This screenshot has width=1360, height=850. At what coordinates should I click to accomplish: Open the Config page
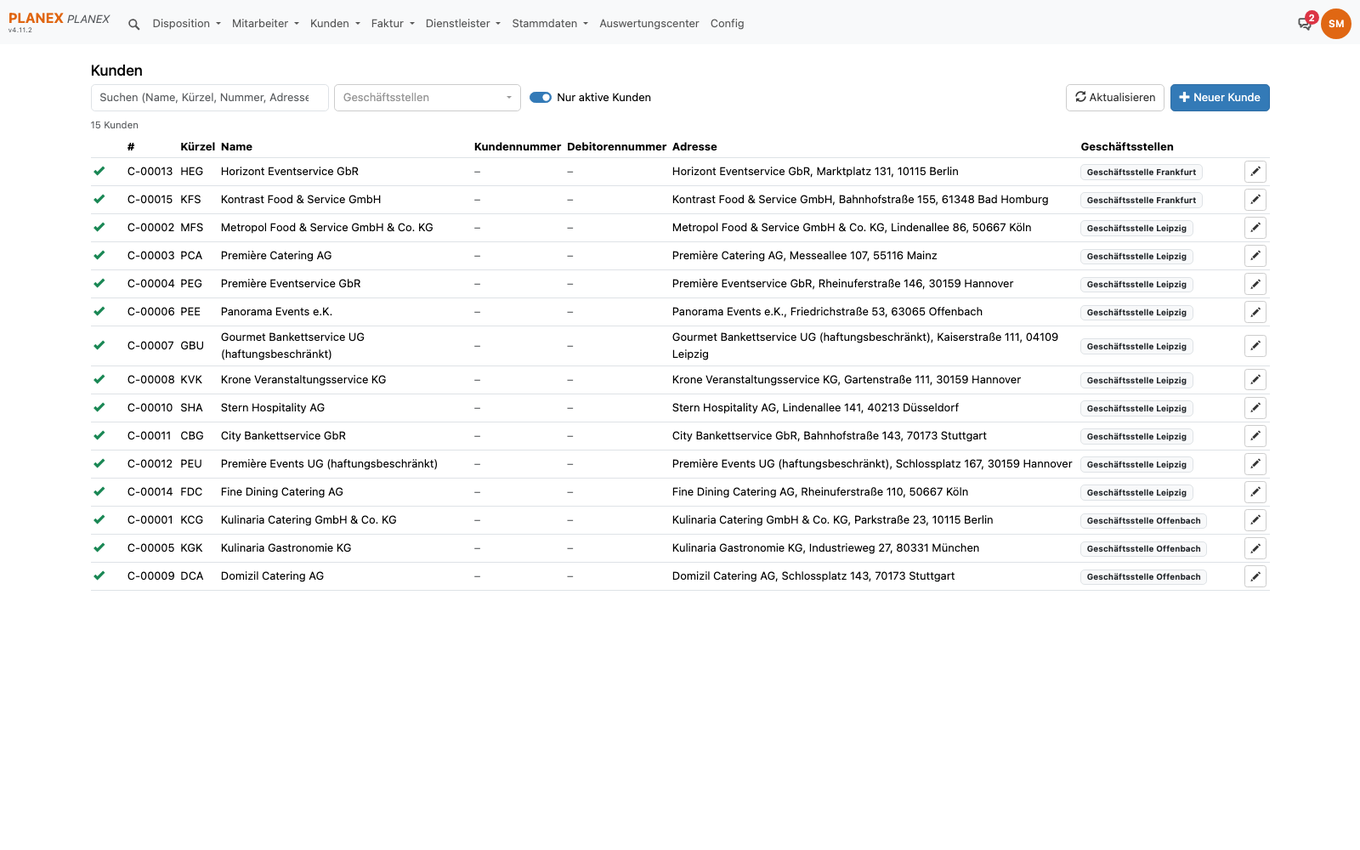click(727, 24)
